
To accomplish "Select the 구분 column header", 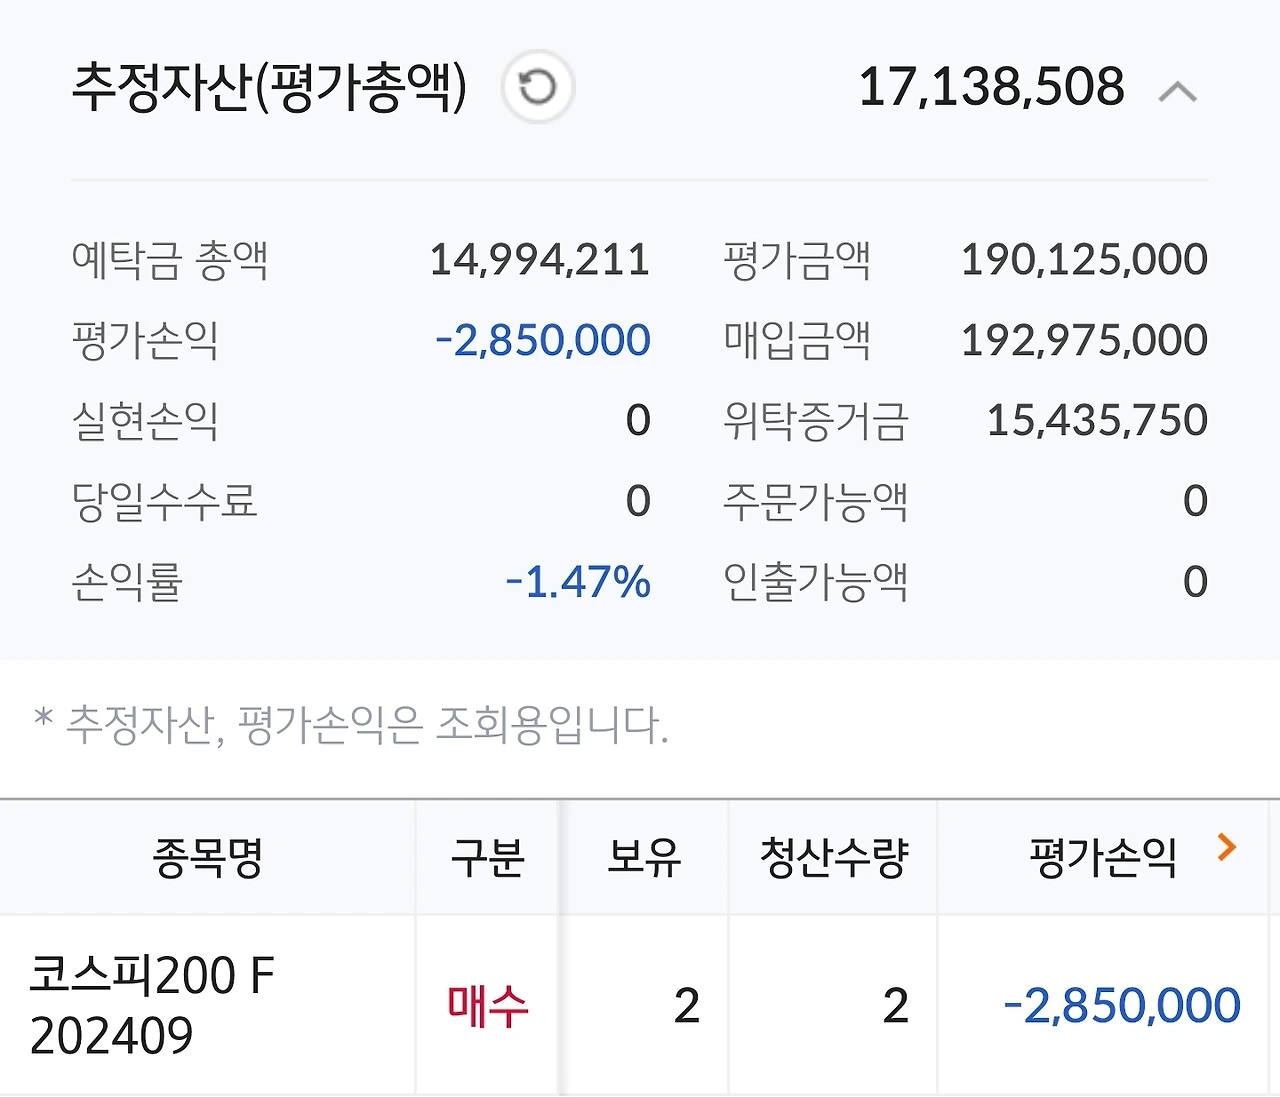I will (487, 857).
